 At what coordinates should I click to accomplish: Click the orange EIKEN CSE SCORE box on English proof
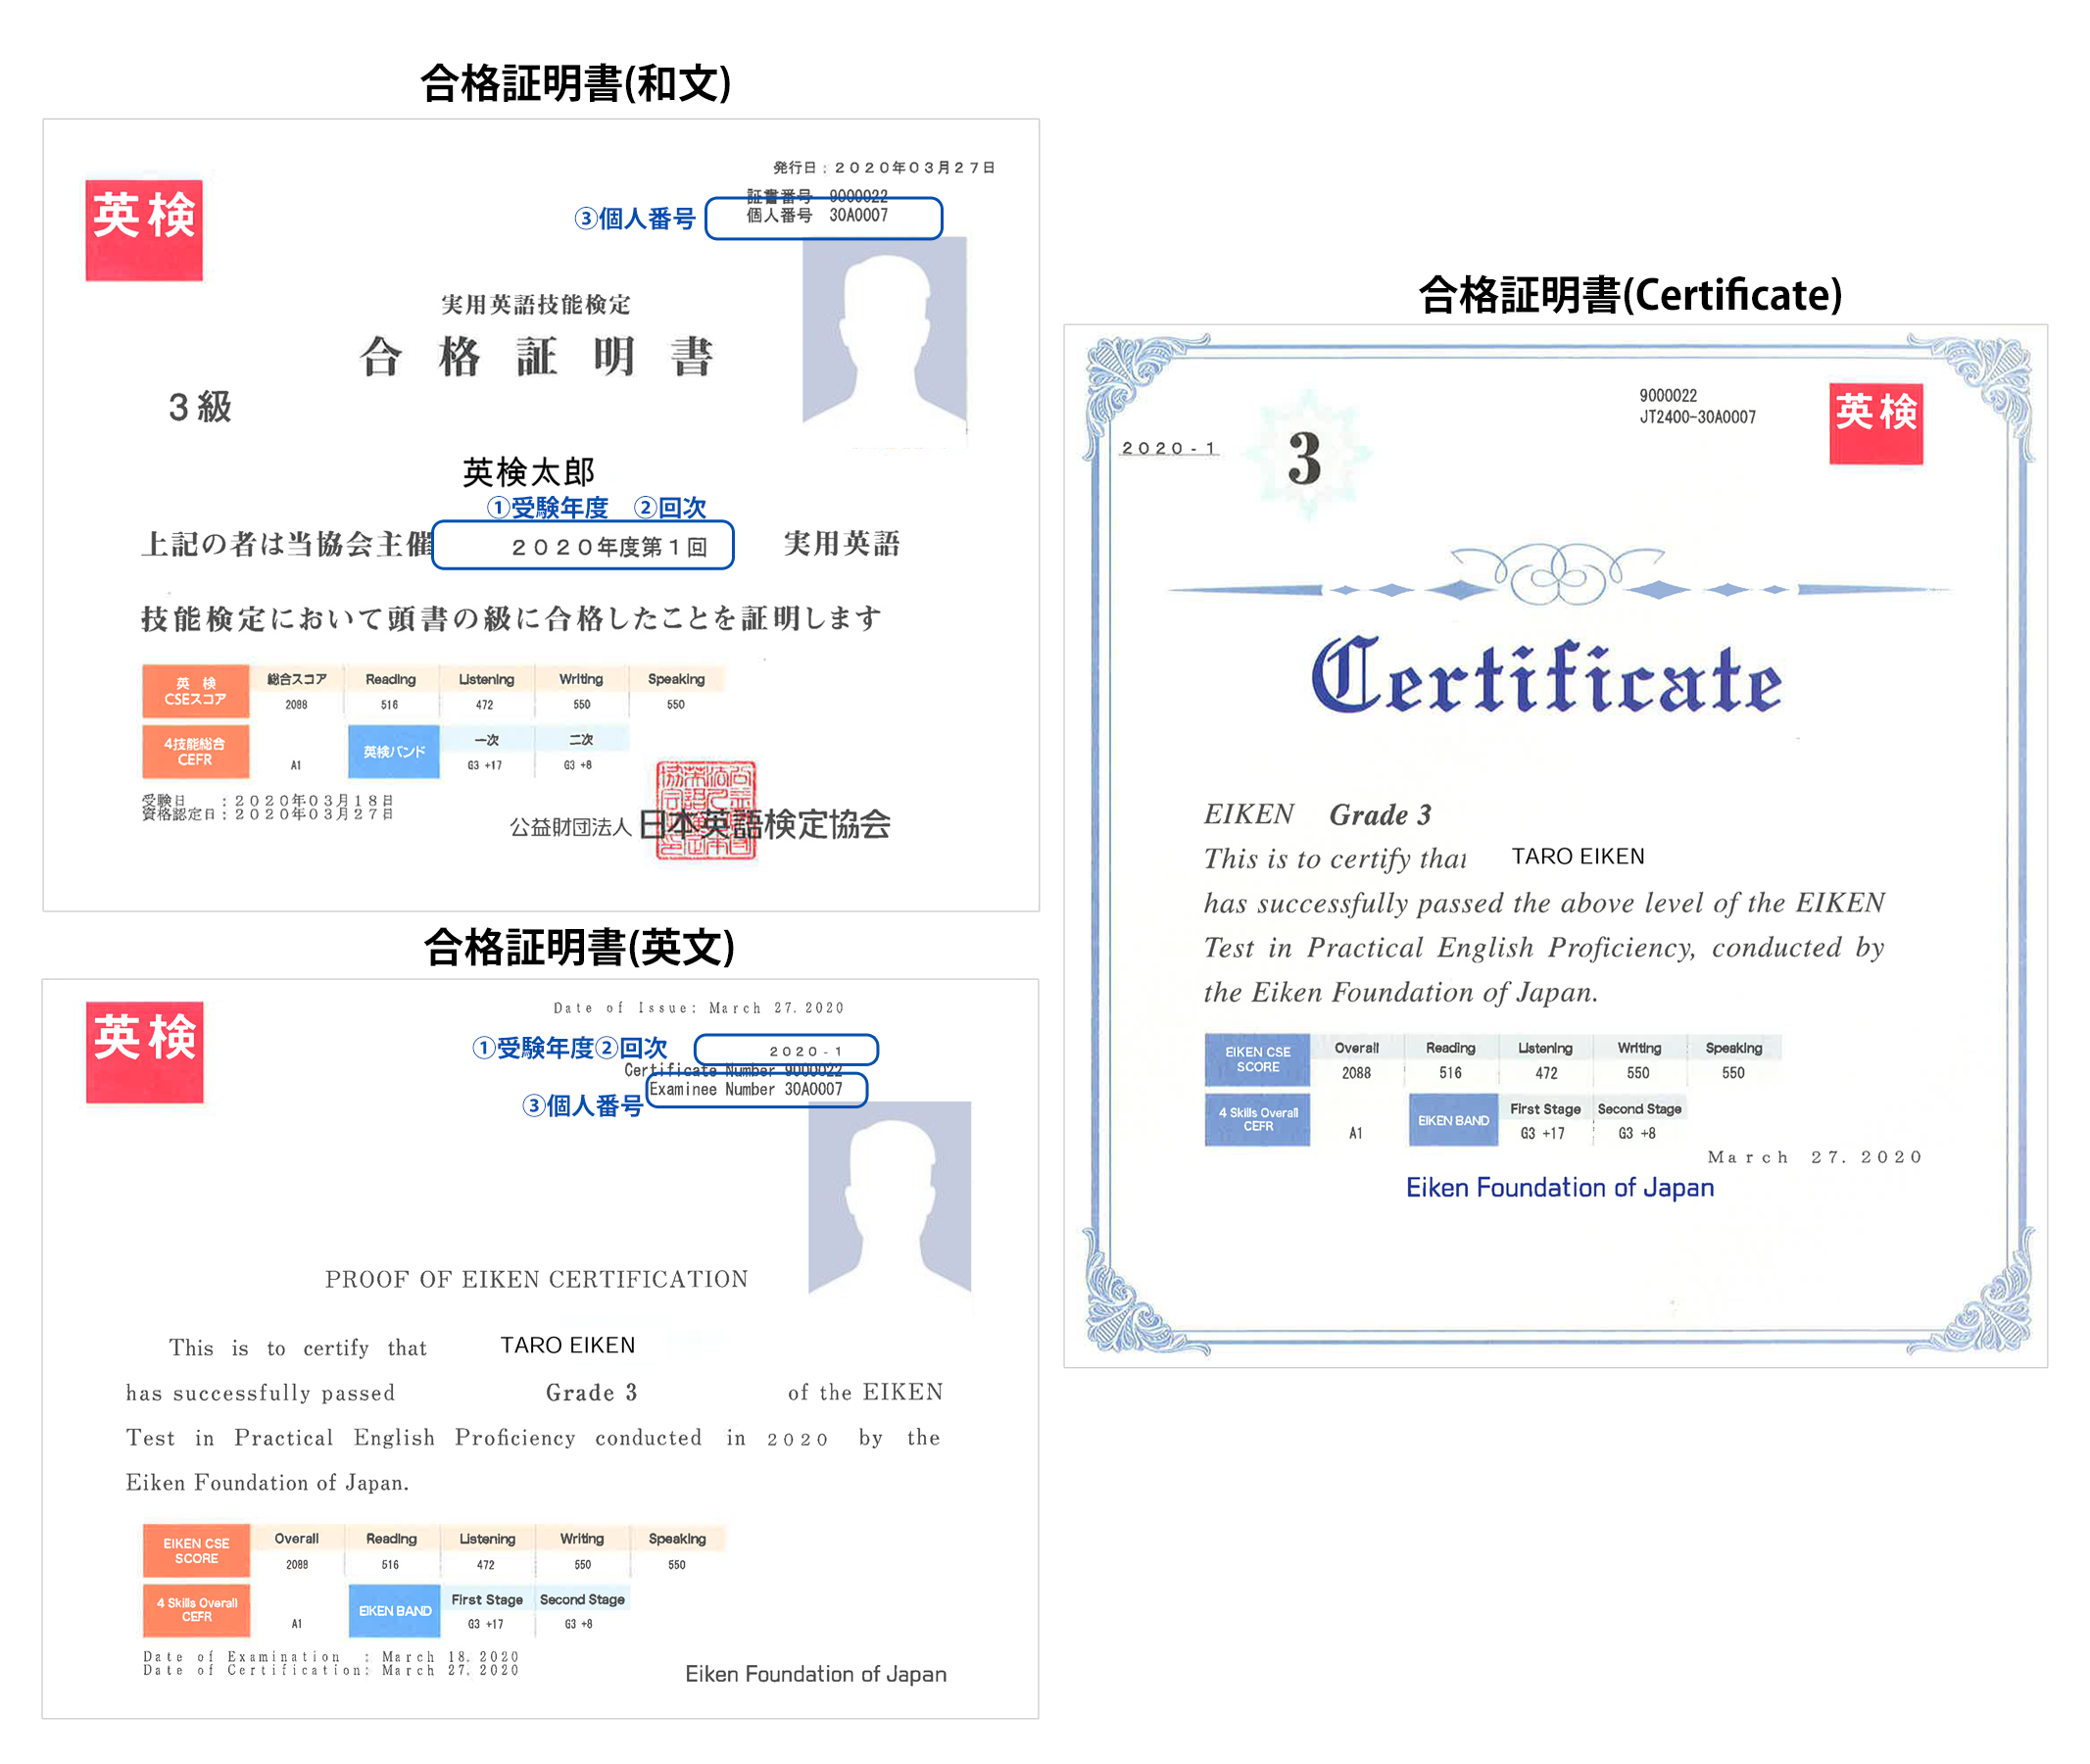[196, 1551]
